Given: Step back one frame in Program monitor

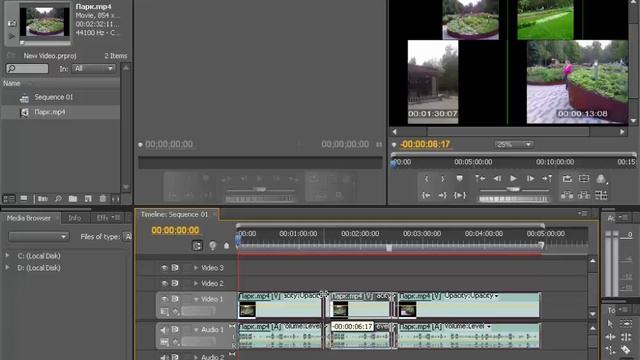Looking at the screenshot, I should 497,178.
